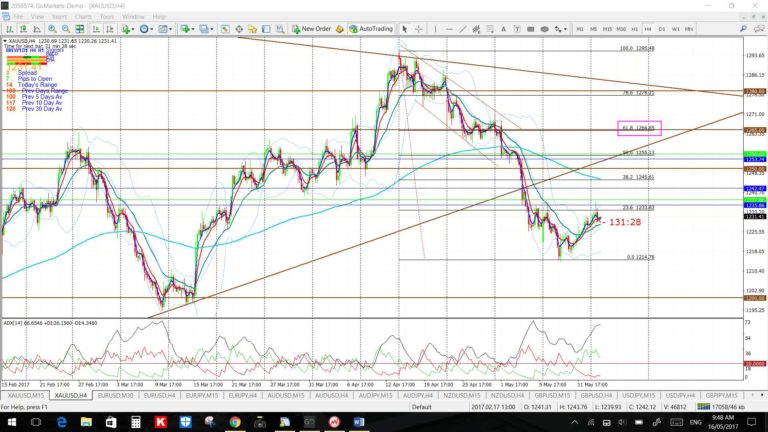Open the File menu

[18, 17]
